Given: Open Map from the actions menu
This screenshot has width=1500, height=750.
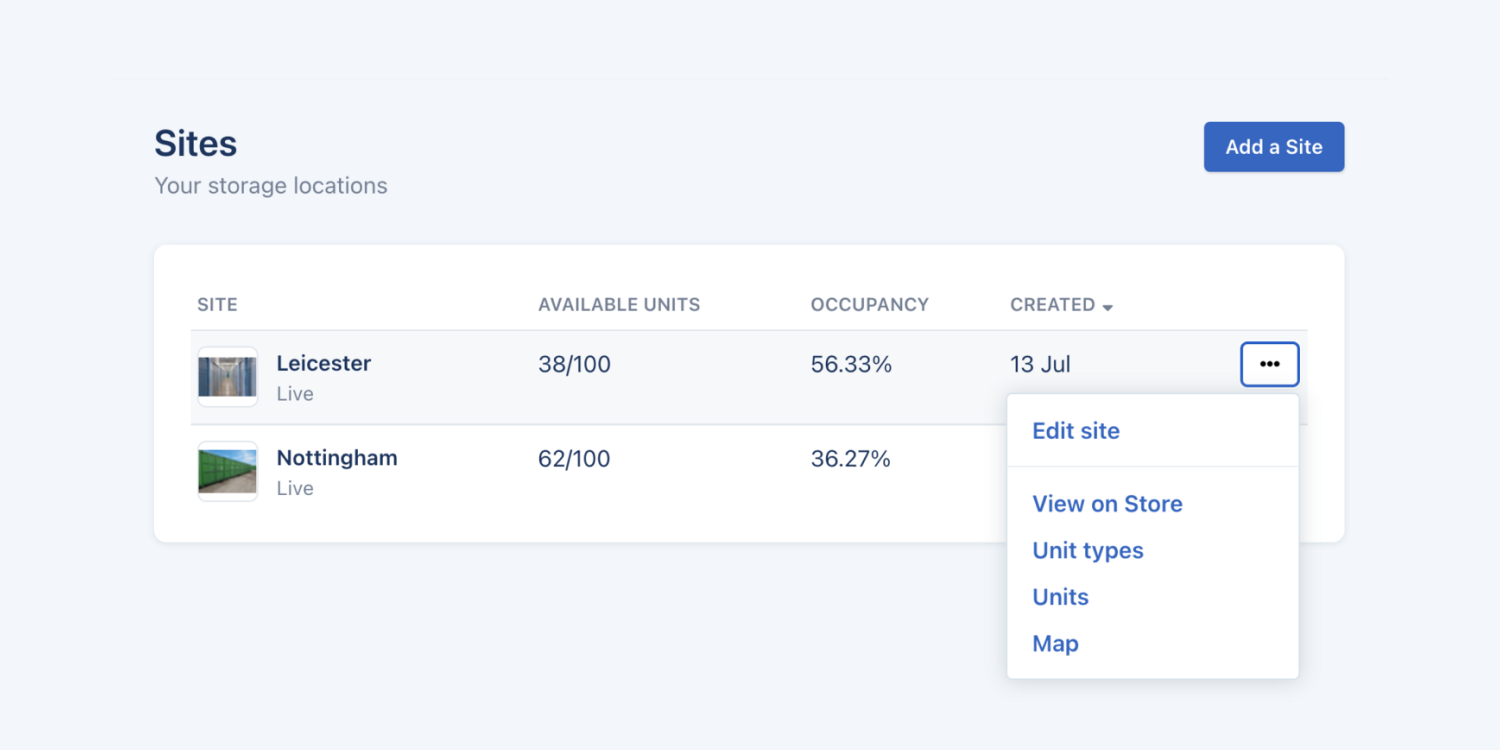Looking at the screenshot, I should (1055, 644).
